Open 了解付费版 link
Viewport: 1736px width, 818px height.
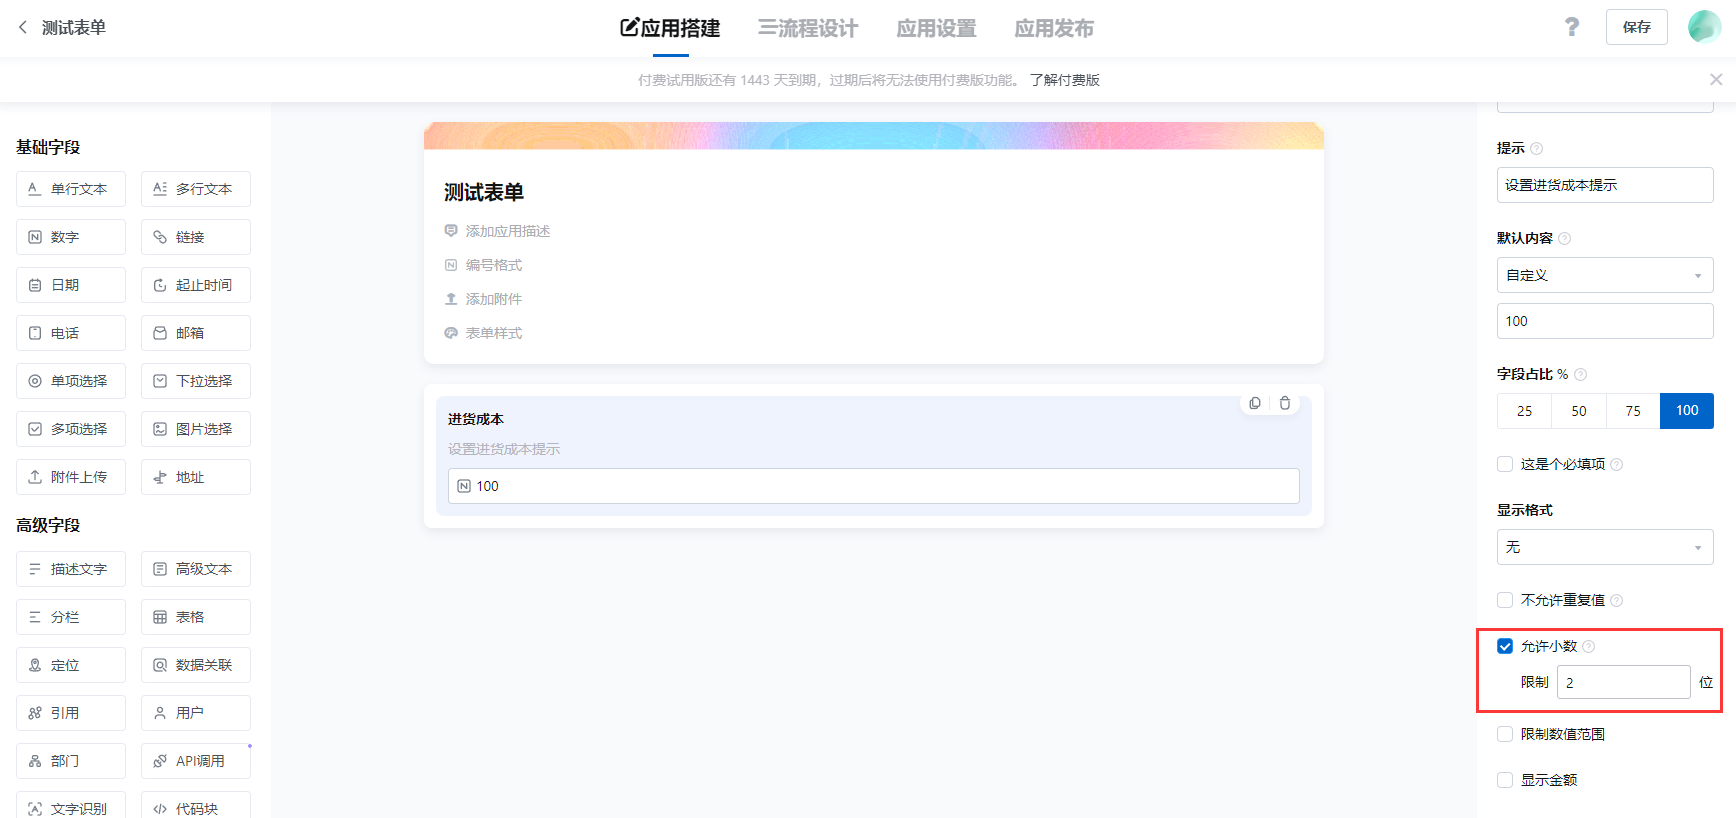[1065, 80]
